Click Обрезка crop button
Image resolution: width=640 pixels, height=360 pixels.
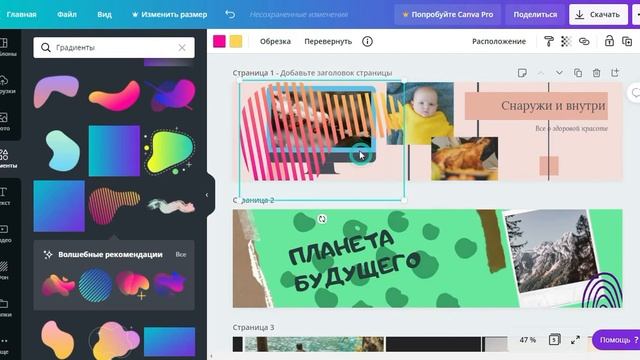pos(276,41)
